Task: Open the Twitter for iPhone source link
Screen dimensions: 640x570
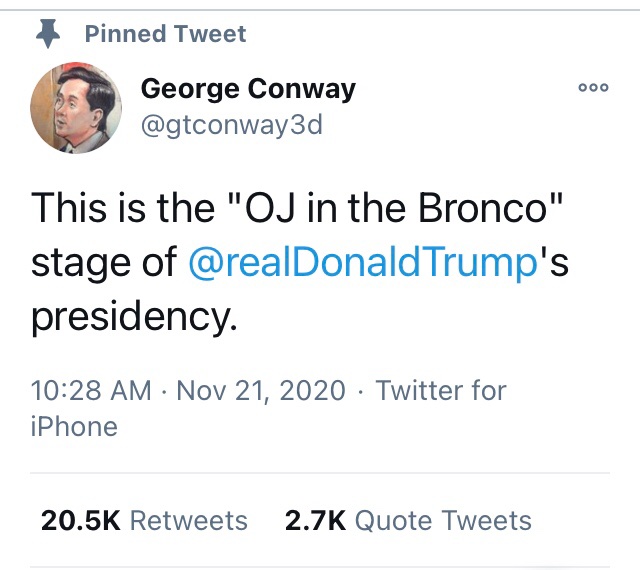Action: [440, 389]
